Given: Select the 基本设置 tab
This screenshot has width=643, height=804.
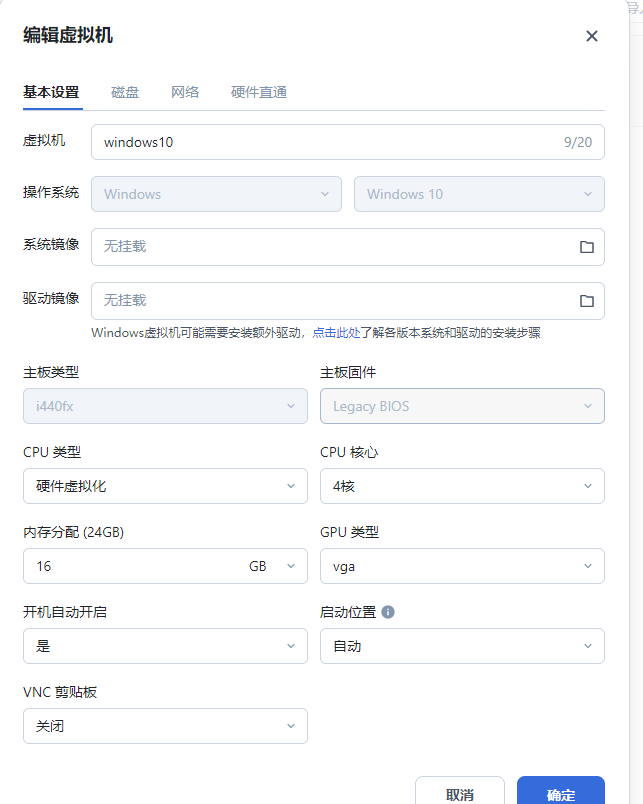Looking at the screenshot, I should point(51,92).
